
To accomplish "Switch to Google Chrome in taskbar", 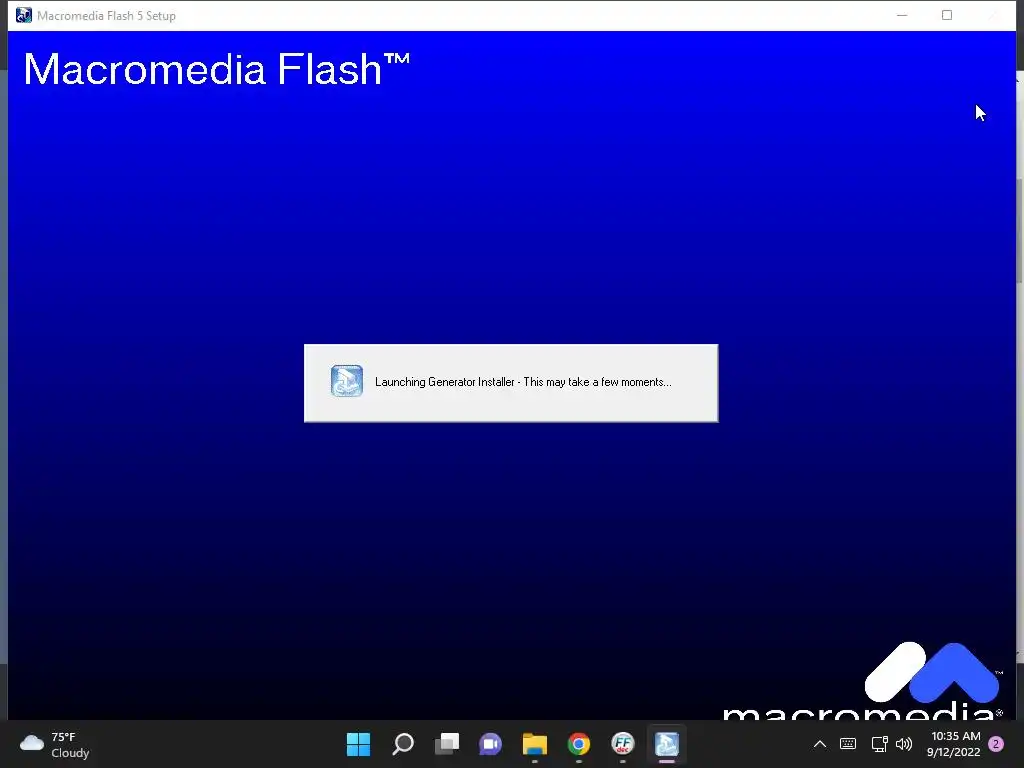I will (x=579, y=744).
